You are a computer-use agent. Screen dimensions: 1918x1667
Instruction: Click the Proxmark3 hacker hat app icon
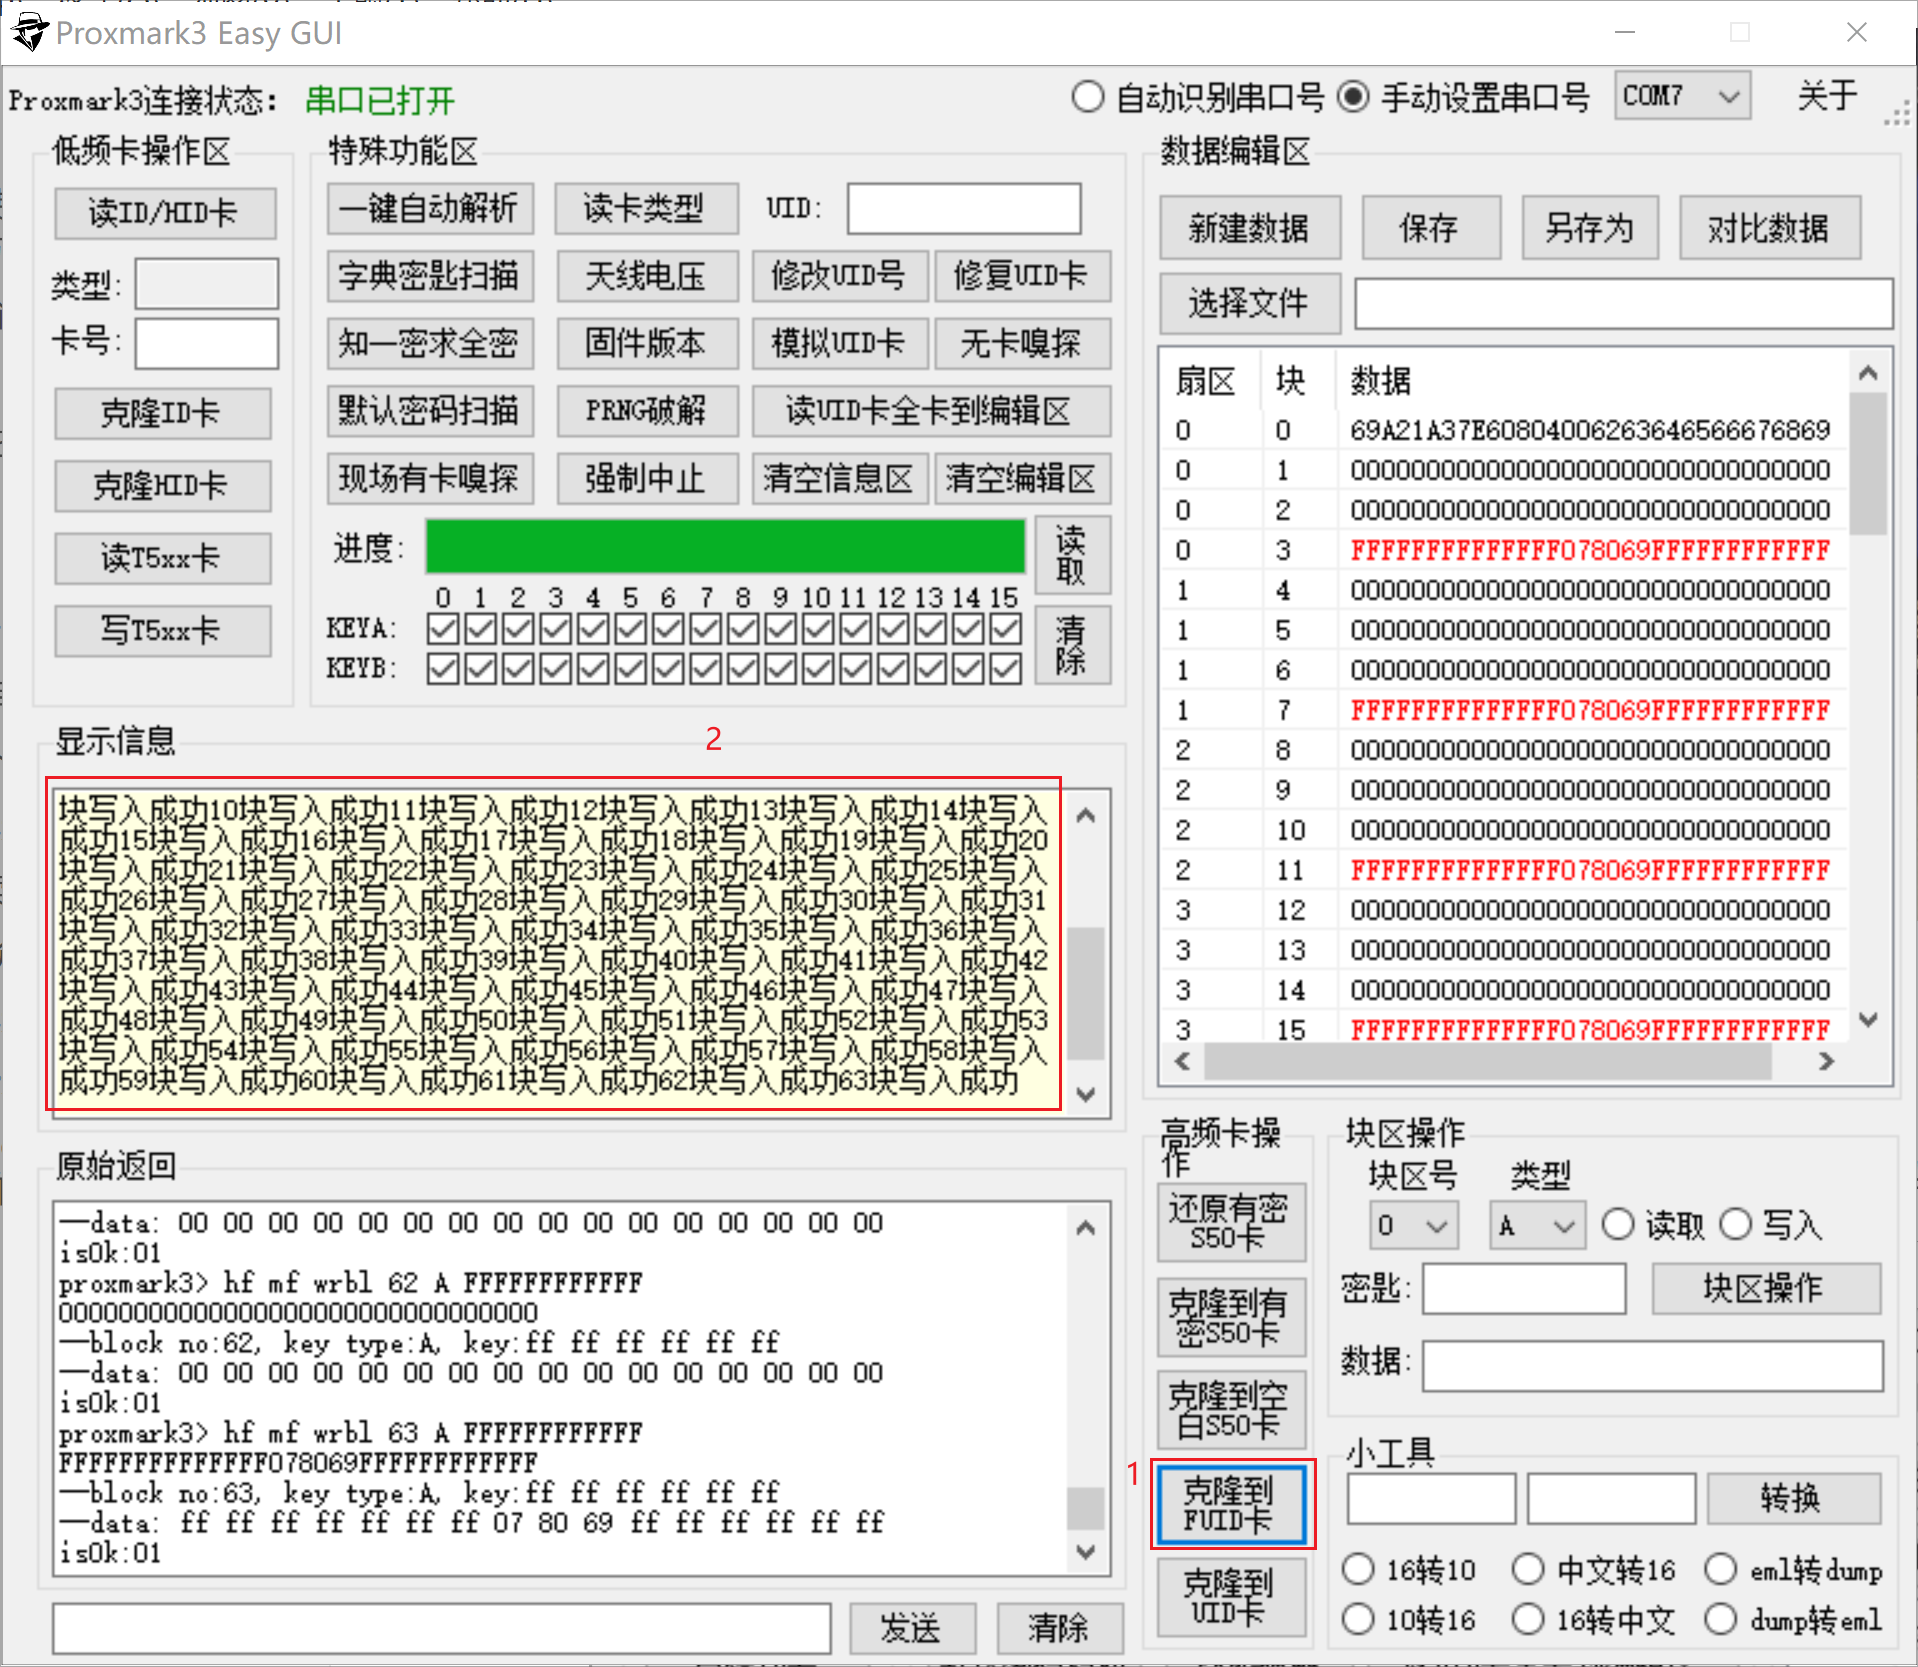pos(28,32)
